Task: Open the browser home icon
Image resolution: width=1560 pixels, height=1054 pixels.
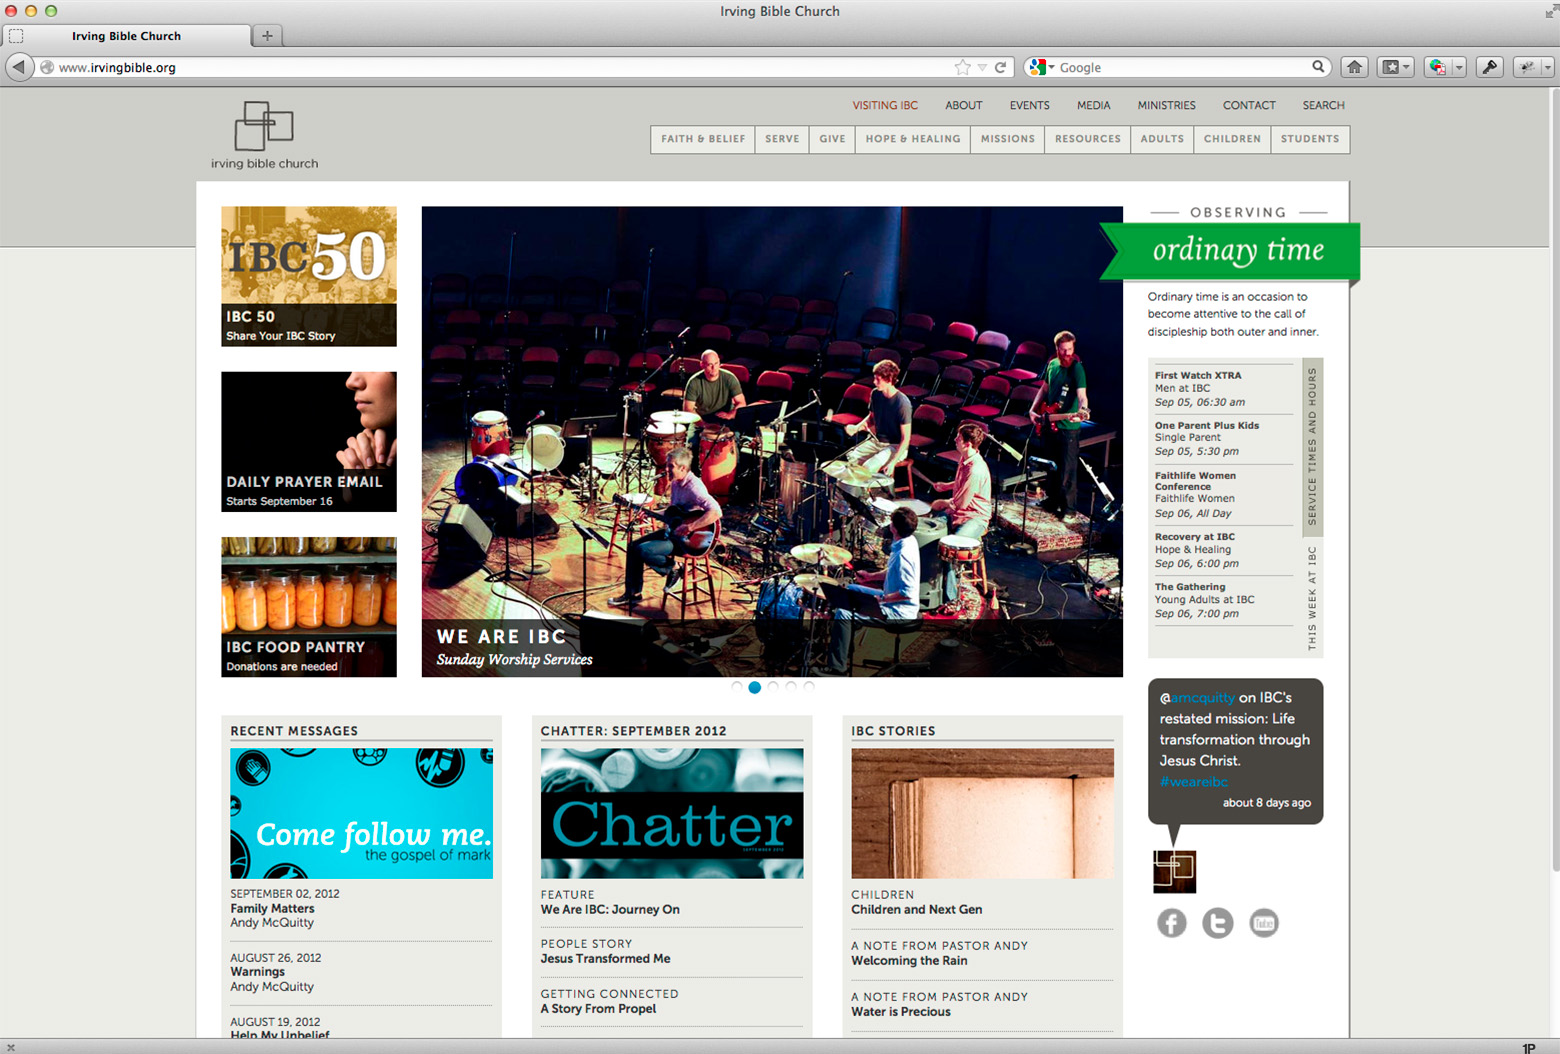Action: tap(1354, 67)
